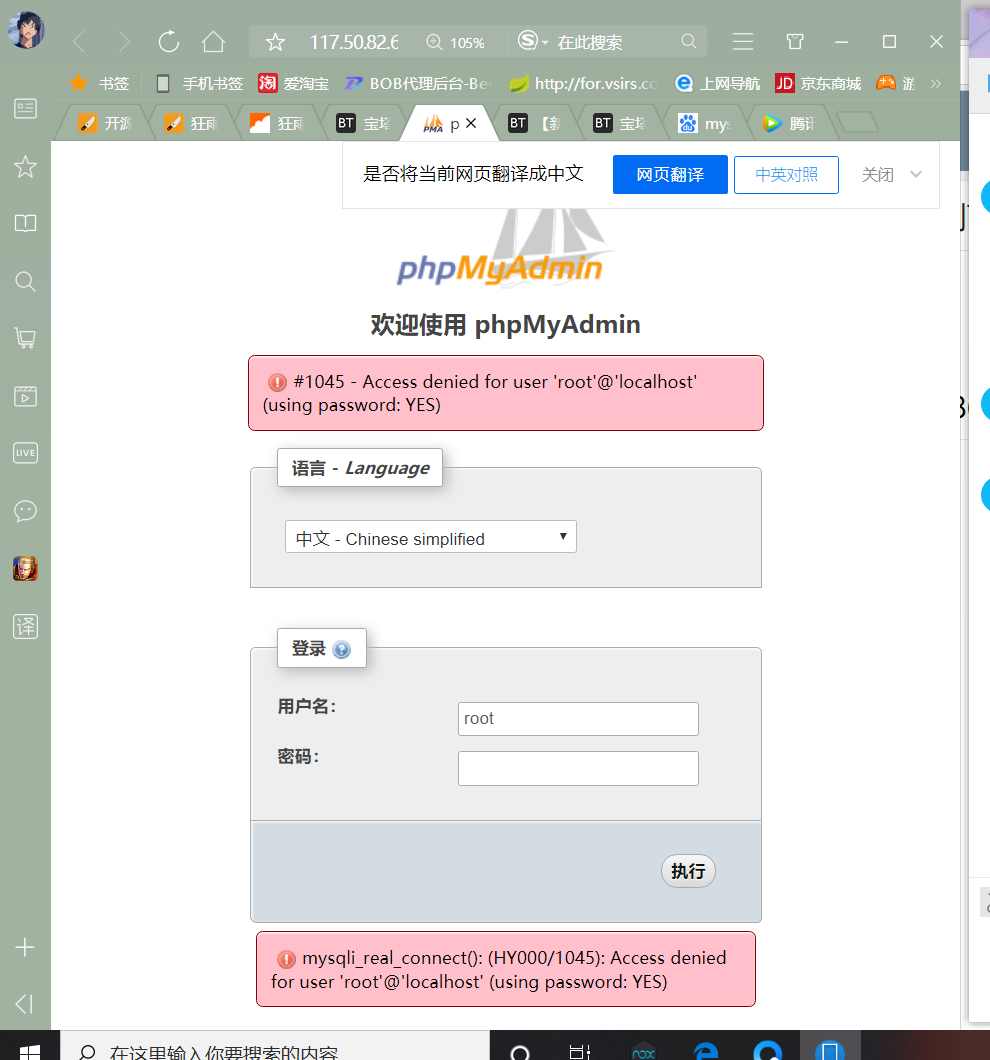Switch to the 狂雨 tab with orange icon
The height and width of the screenshot is (1060, 990).
point(277,123)
